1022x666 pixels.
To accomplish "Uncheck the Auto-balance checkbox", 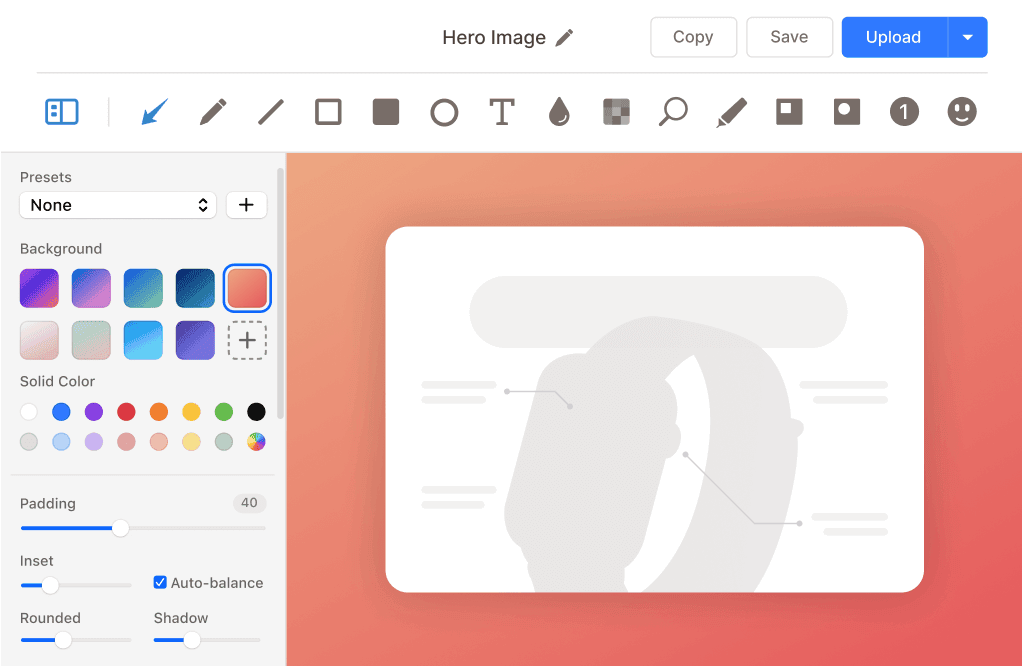I will click(160, 583).
